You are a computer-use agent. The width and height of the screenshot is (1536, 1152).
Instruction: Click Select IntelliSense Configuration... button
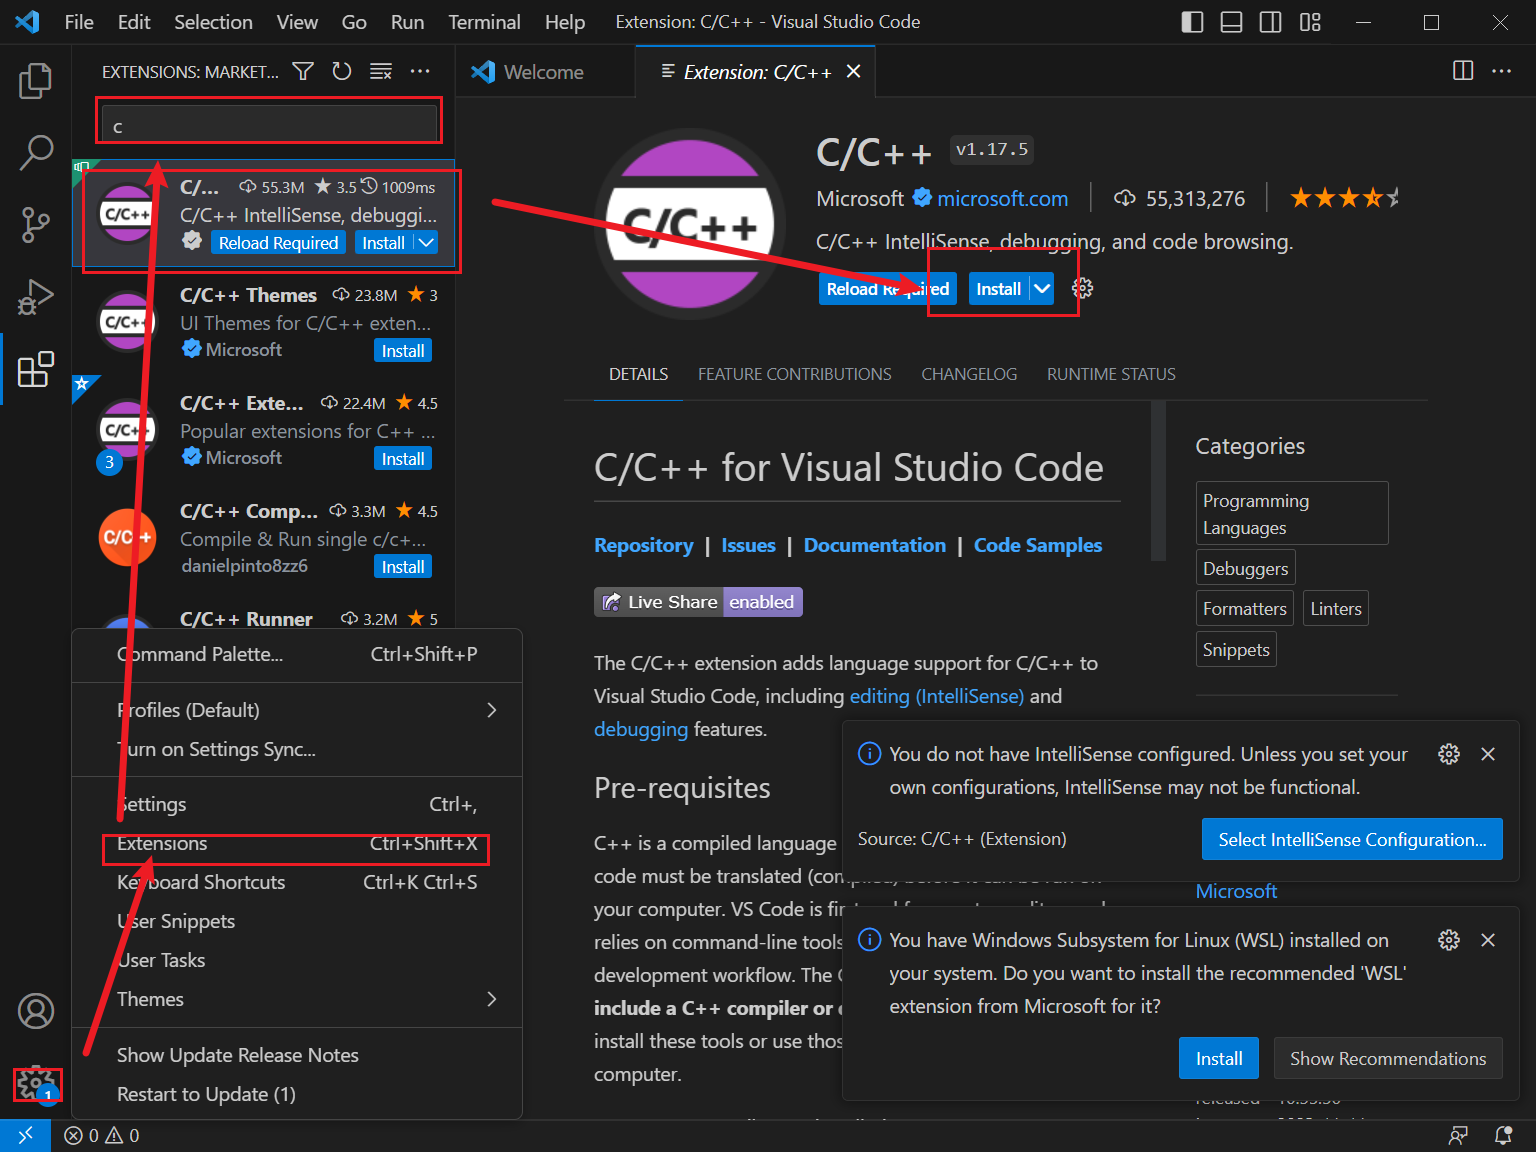coord(1352,839)
